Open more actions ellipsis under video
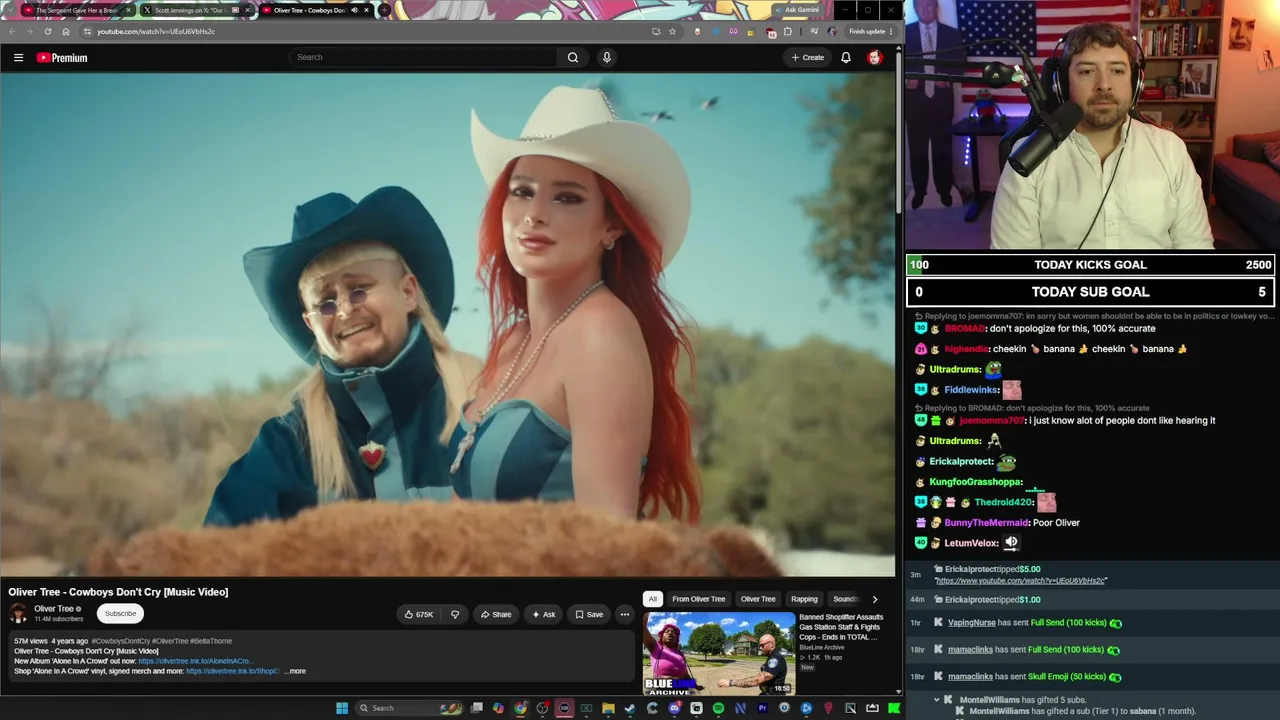Viewport: 1280px width, 720px height. pyautogui.click(x=625, y=614)
